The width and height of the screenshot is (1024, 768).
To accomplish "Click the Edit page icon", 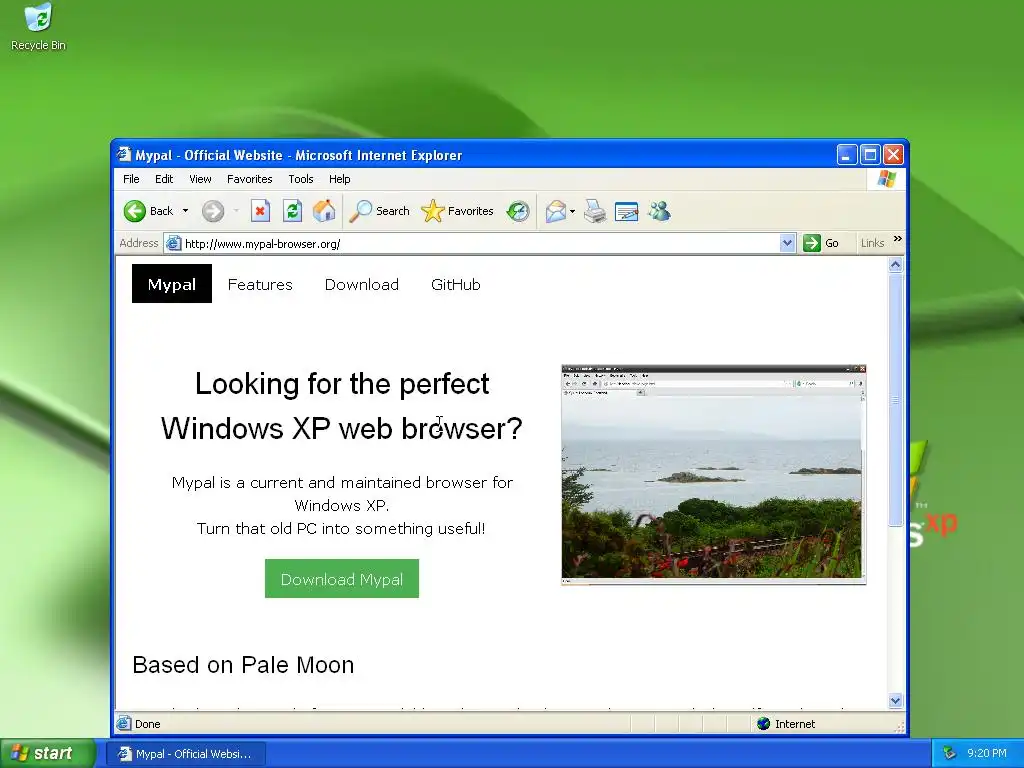I will point(626,211).
